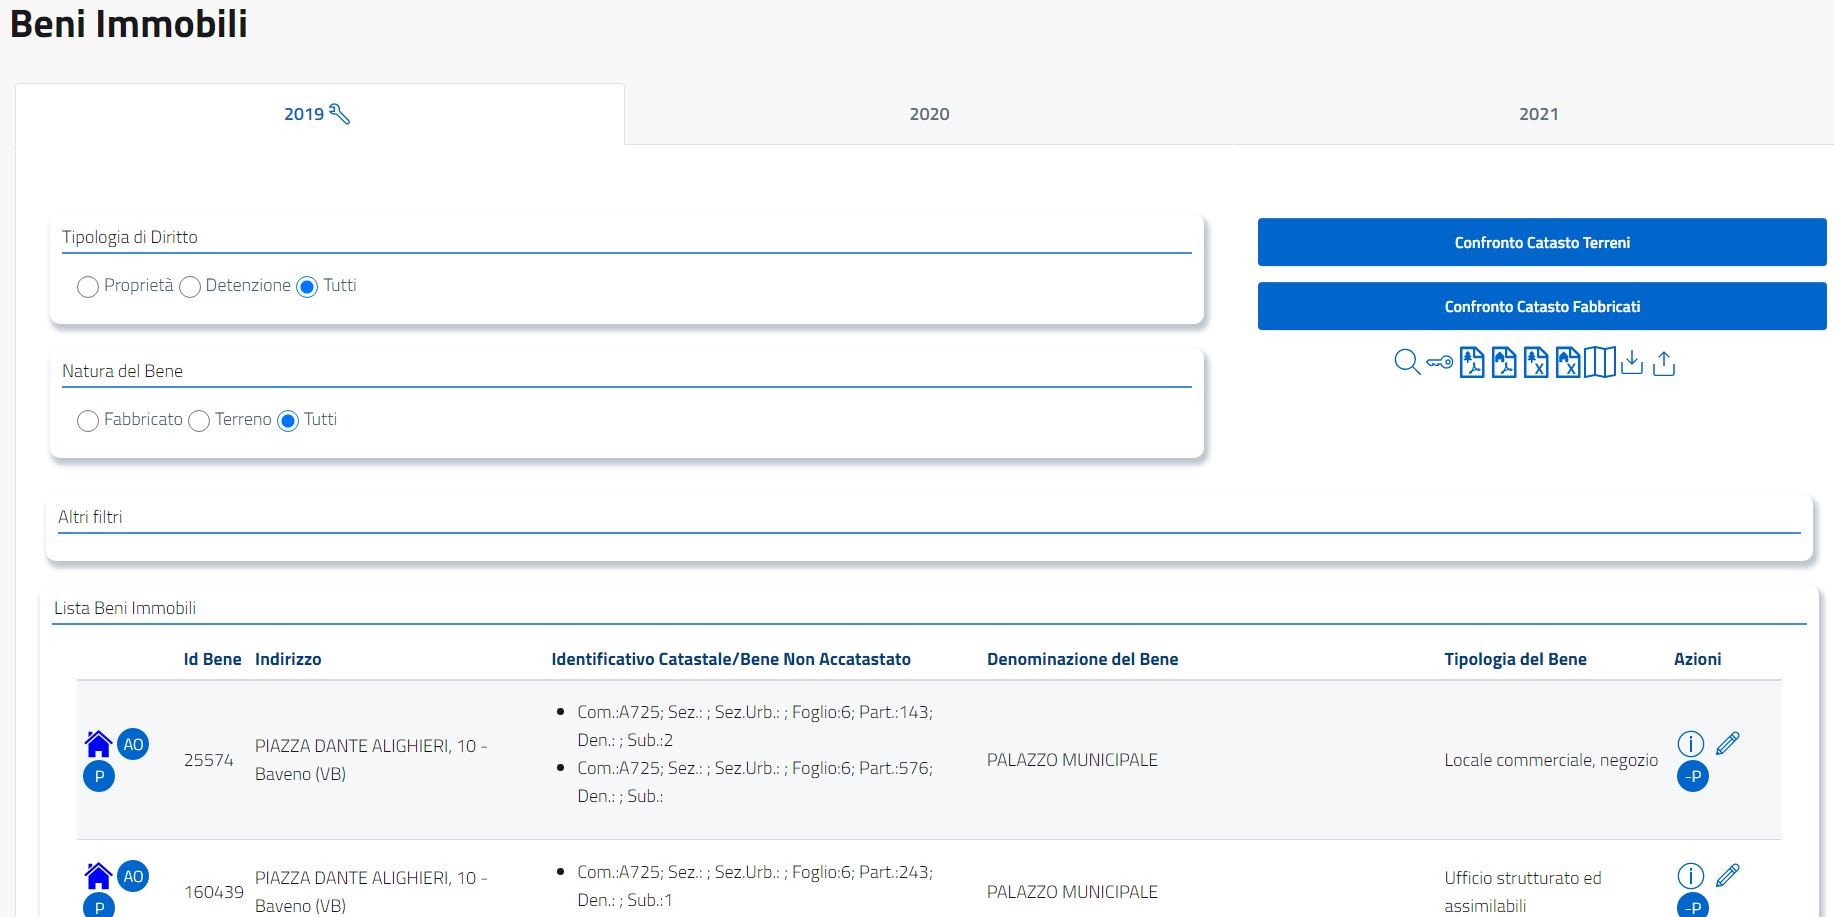This screenshot has width=1834, height=917.
Task: Click the download arrow icon
Action: coord(1632,362)
